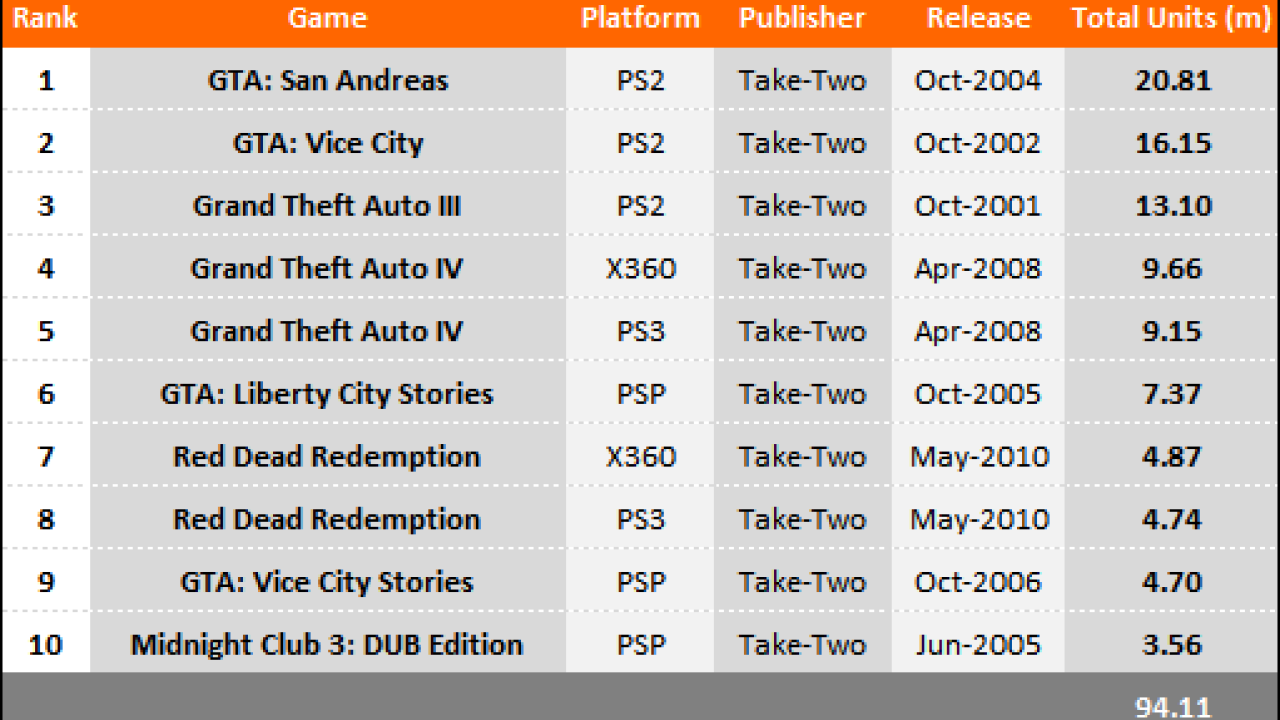Click the 20.81 total units value

[x=1172, y=80]
